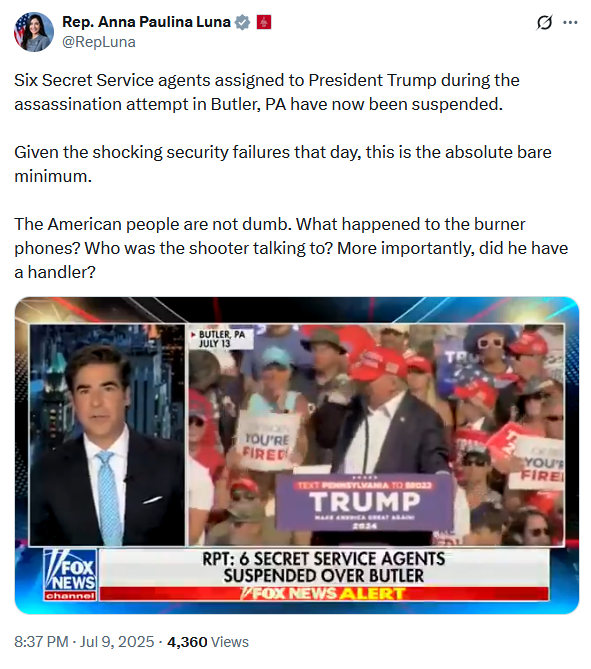This screenshot has height=669, width=591.
Task: Open the Rep. Anna Paulina Luna display name
Action: click(x=146, y=22)
